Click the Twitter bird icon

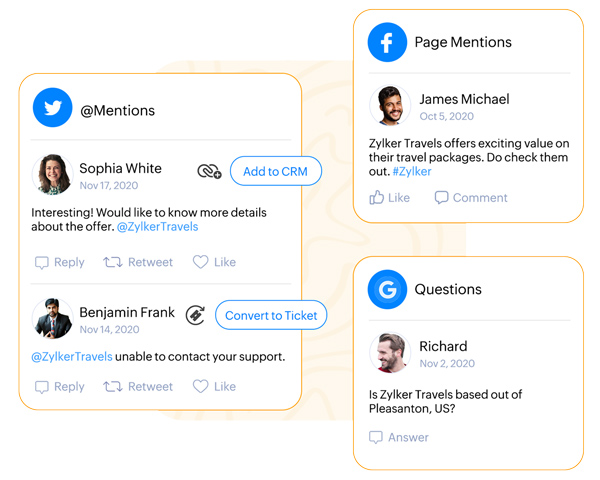[53, 108]
